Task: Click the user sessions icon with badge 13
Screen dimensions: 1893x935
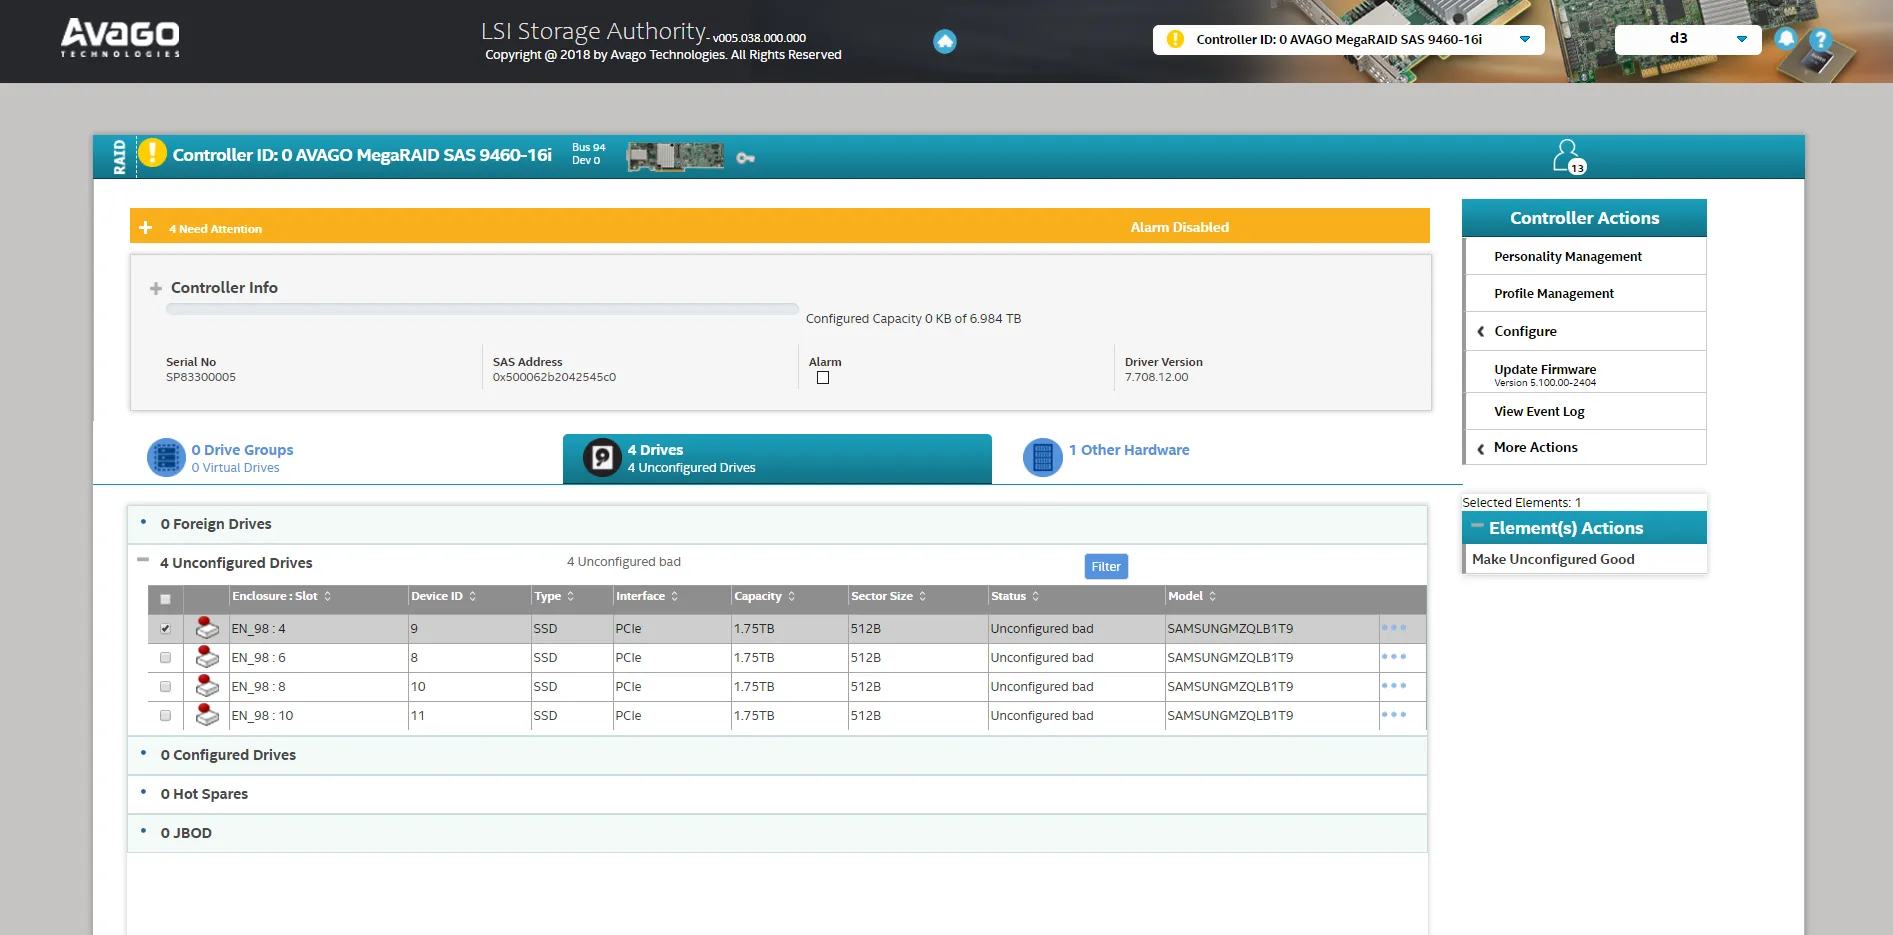Action: coord(1567,156)
